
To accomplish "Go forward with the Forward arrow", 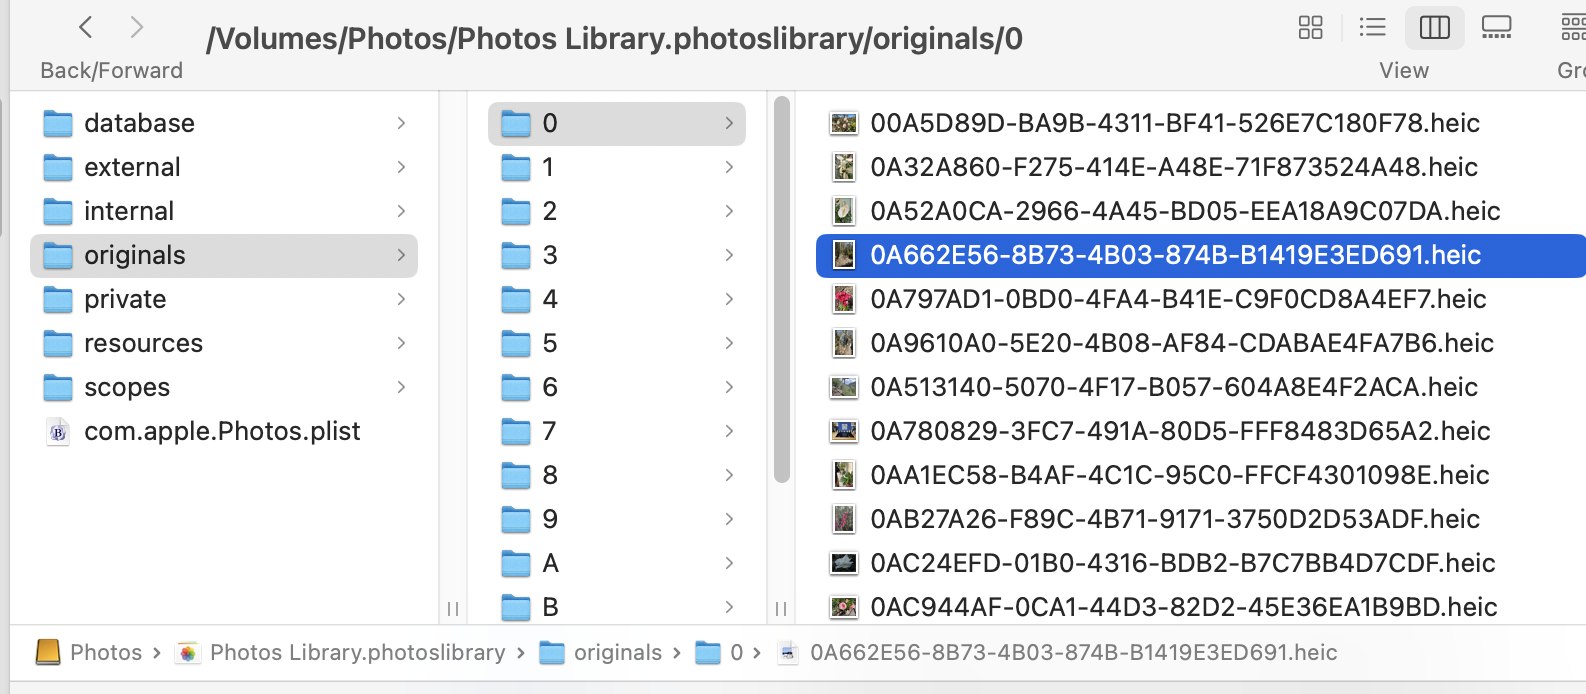I will [x=137, y=27].
